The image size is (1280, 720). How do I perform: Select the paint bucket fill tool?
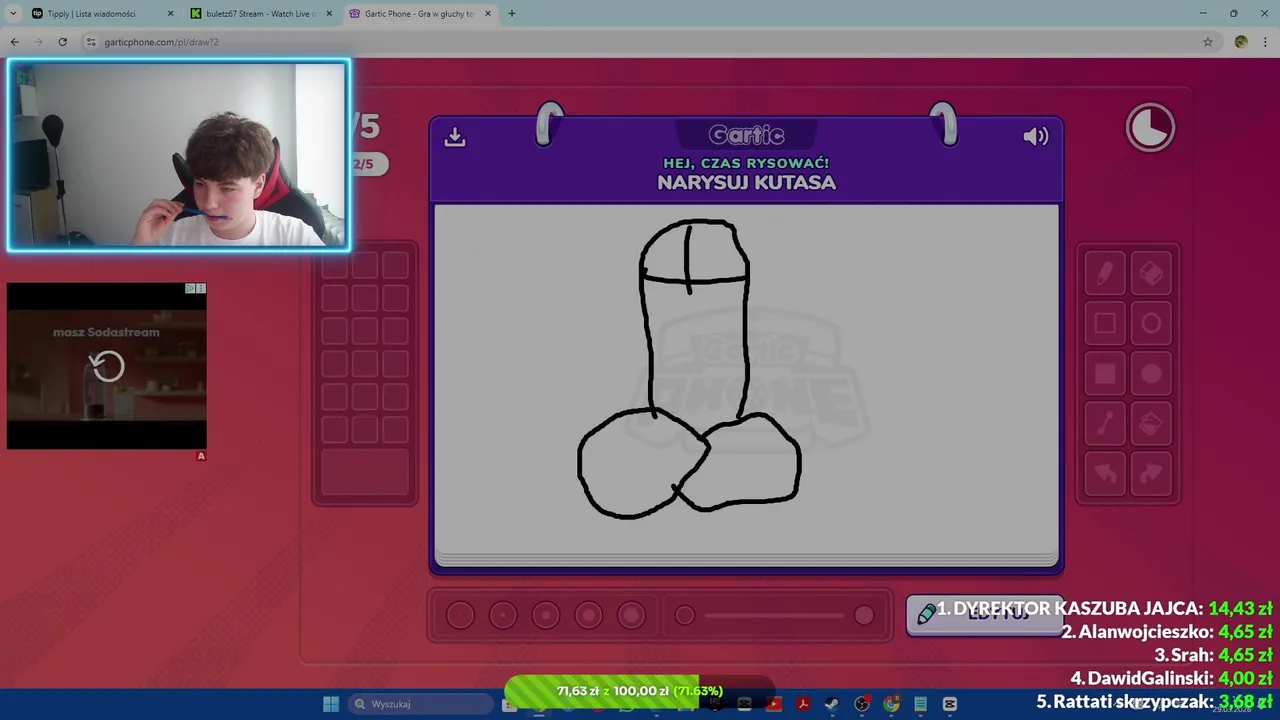point(1151,424)
